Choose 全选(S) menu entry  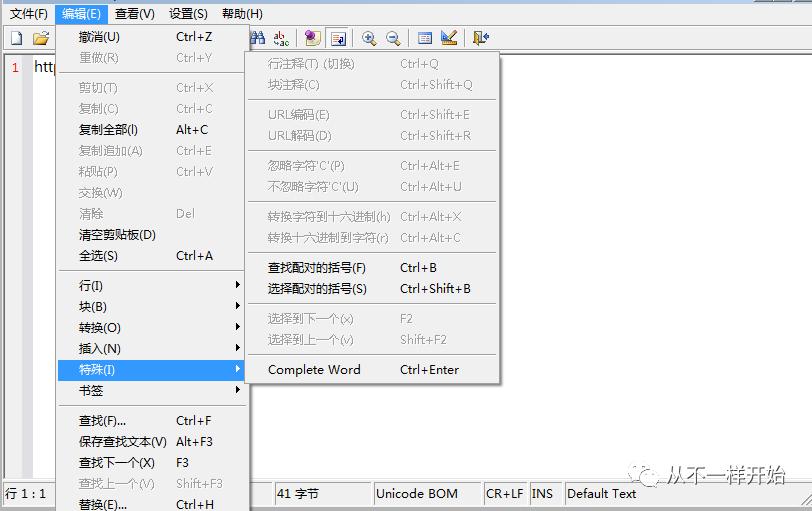tap(151, 256)
